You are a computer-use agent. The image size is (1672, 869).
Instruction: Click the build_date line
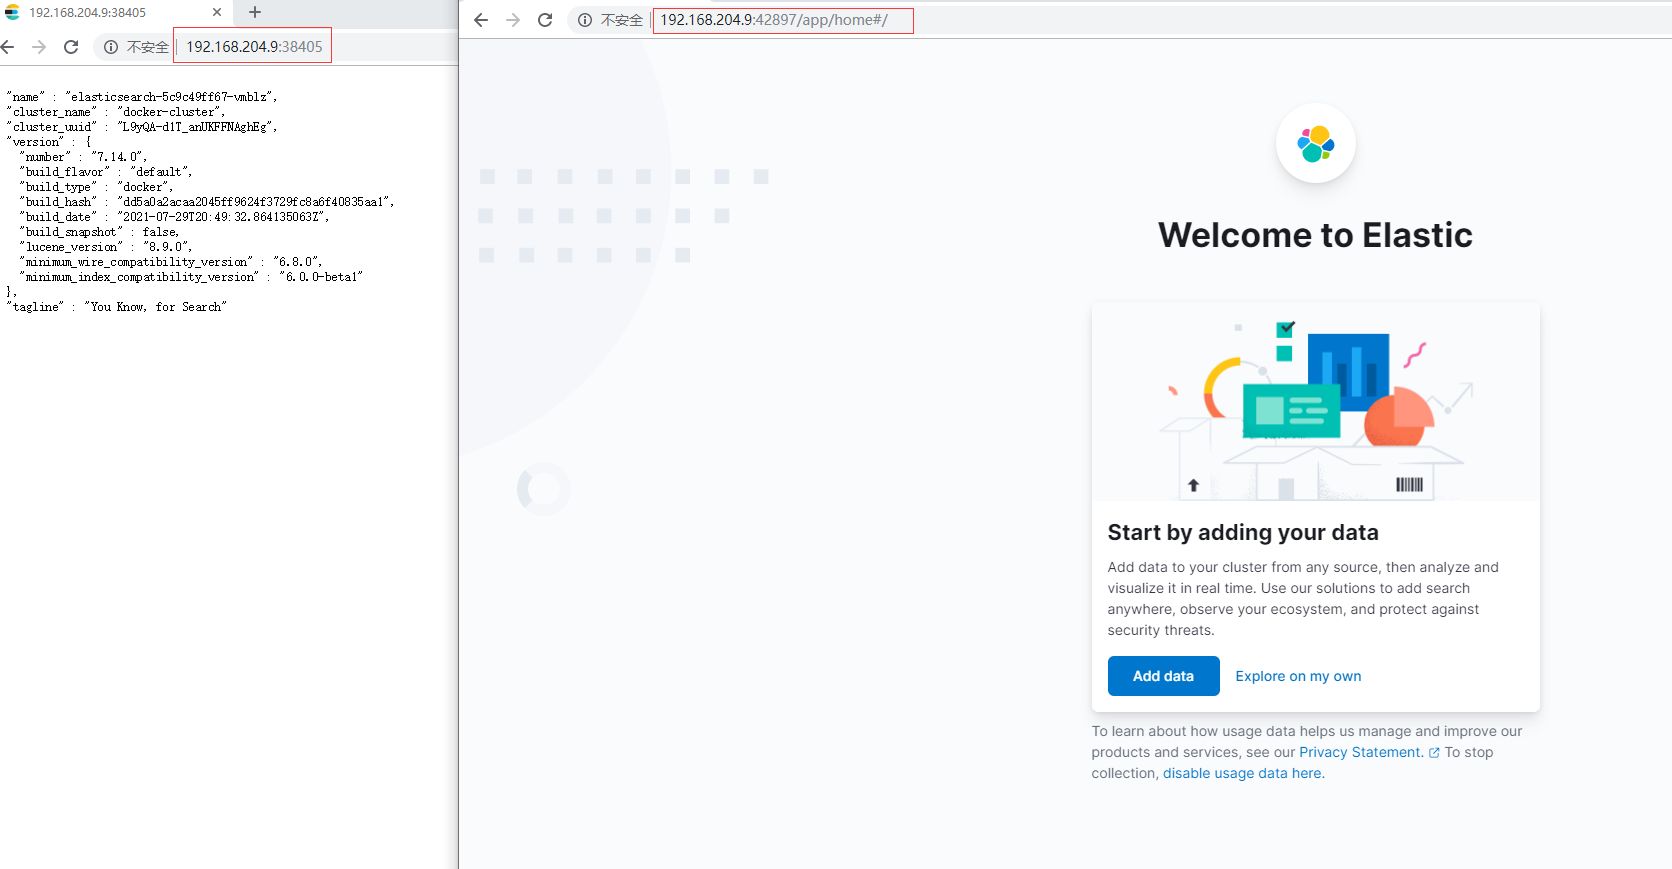[x=174, y=217]
